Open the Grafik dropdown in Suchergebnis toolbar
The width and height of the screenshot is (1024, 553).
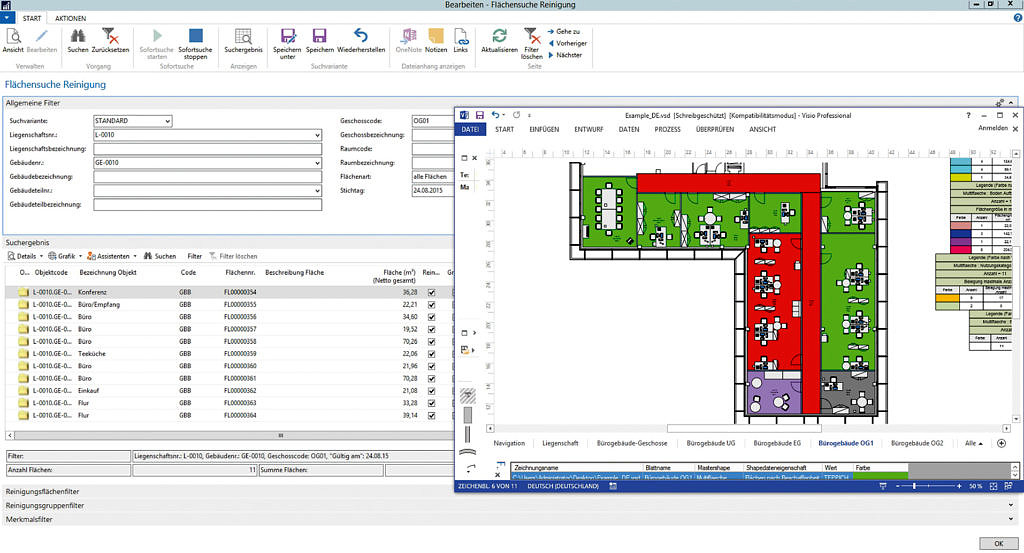(x=66, y=256)
